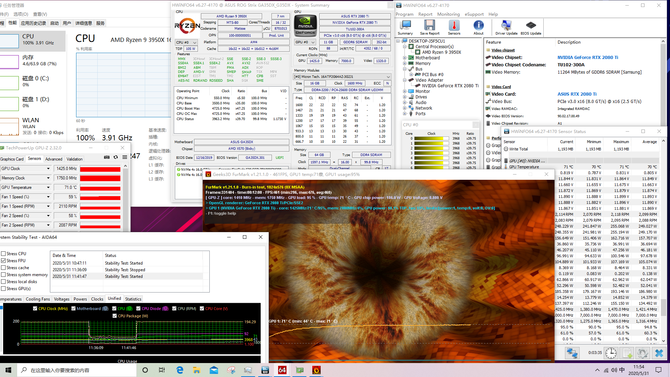Image resolution: width=670 pixels, height=377 pixels.
Task: Enable the Stress CPU checkbox
Action: coord(3,253)
